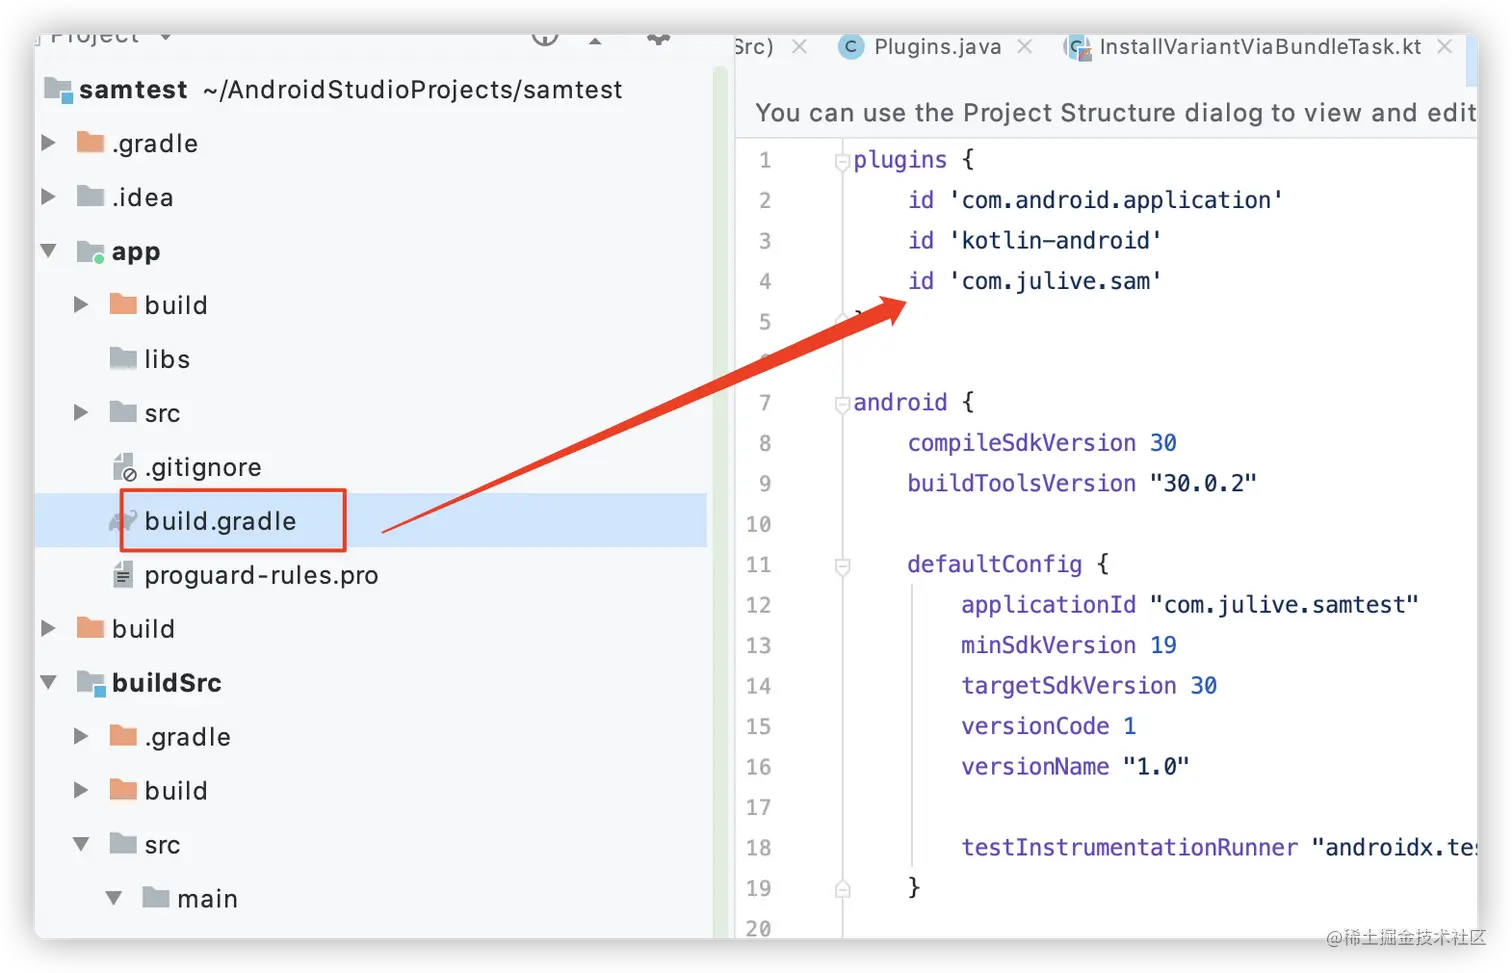This screenshot has height=973, width=1512.
Task: Click the 'com.julive.sam' plugin id text
Action: (1054, 281)
